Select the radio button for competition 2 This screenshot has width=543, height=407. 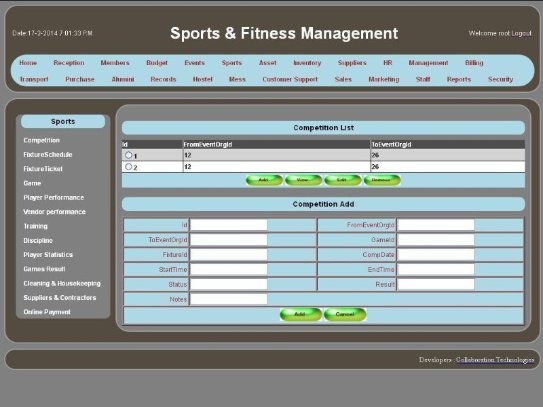pyautogui.click(x=128, y=167)
